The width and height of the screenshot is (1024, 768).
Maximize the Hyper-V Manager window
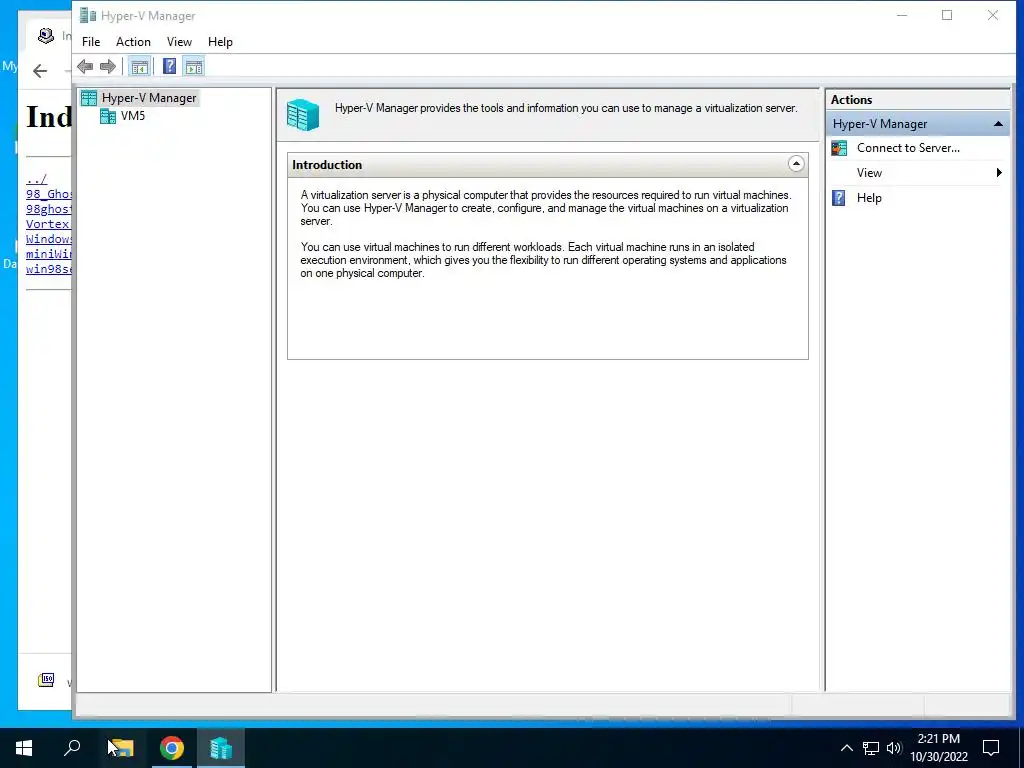point(947,15)
